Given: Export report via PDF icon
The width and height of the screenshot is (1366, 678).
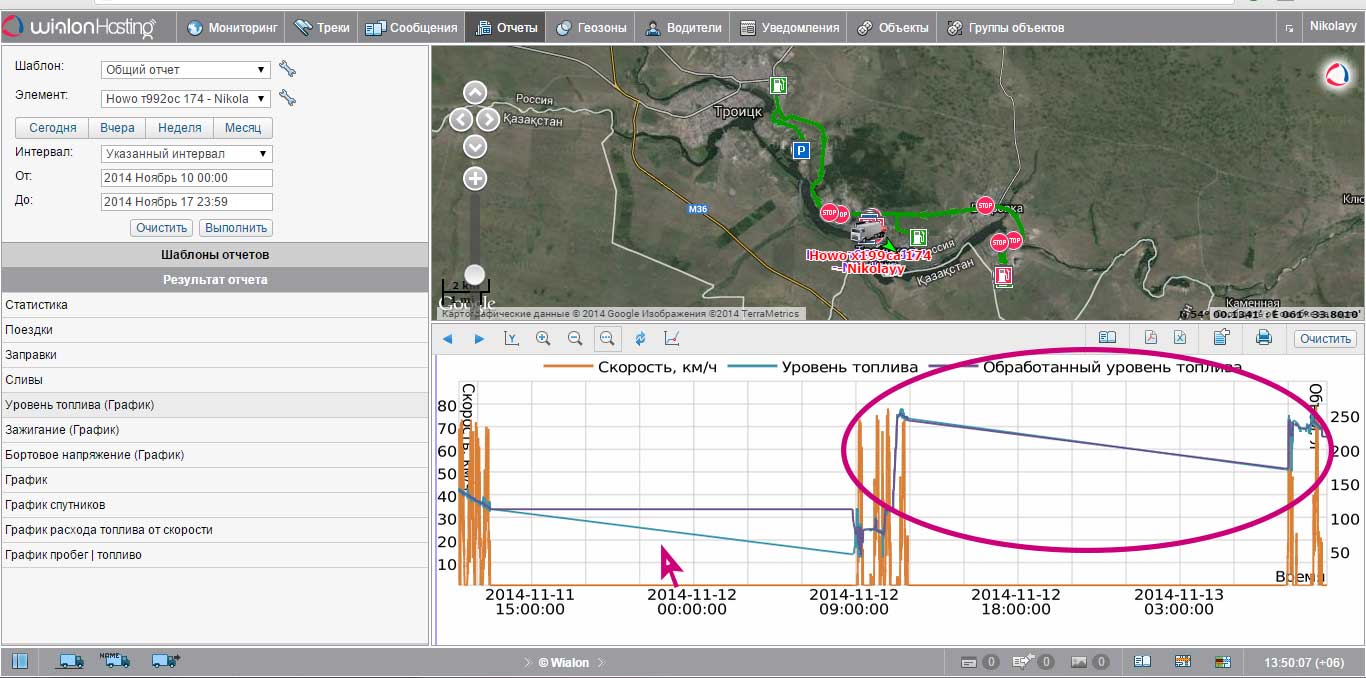Looking at the screenshot, I should click(x=1151, y=338).
